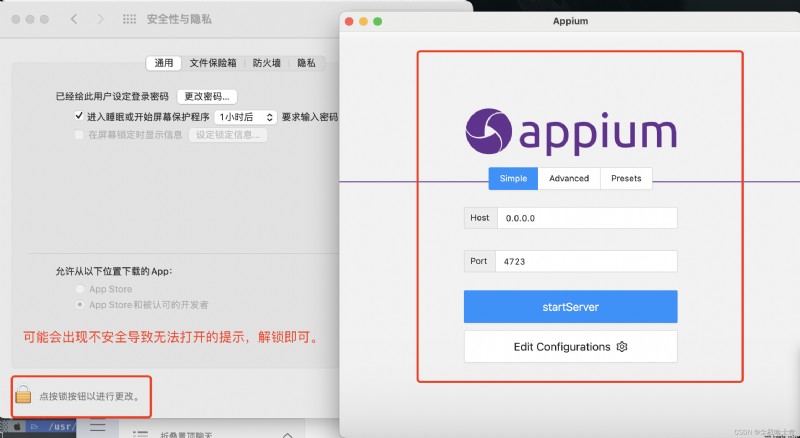The width and height of the screenshot is (800, 438).
Task: Switch to the Simple tab in Appium
Action: point(513,178)
